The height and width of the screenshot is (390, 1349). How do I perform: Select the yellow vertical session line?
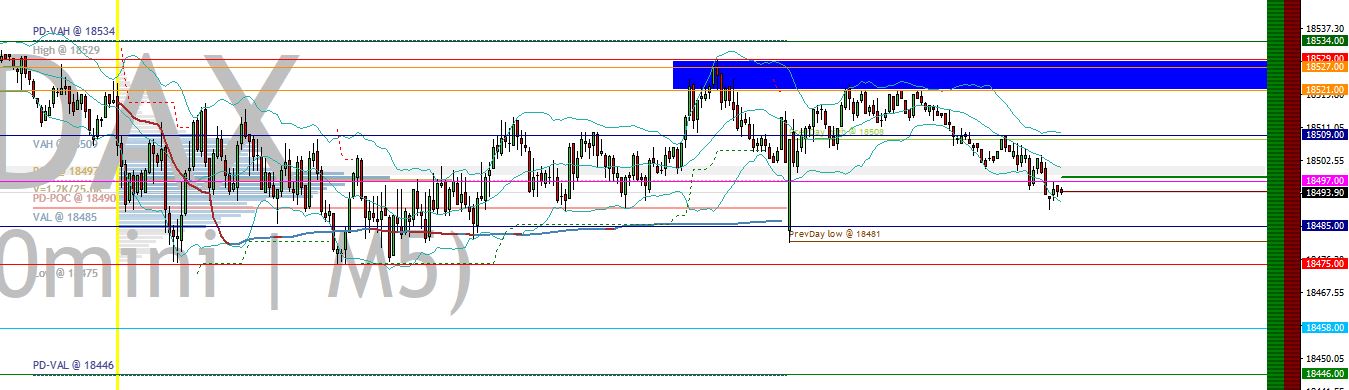coord(118,195)
